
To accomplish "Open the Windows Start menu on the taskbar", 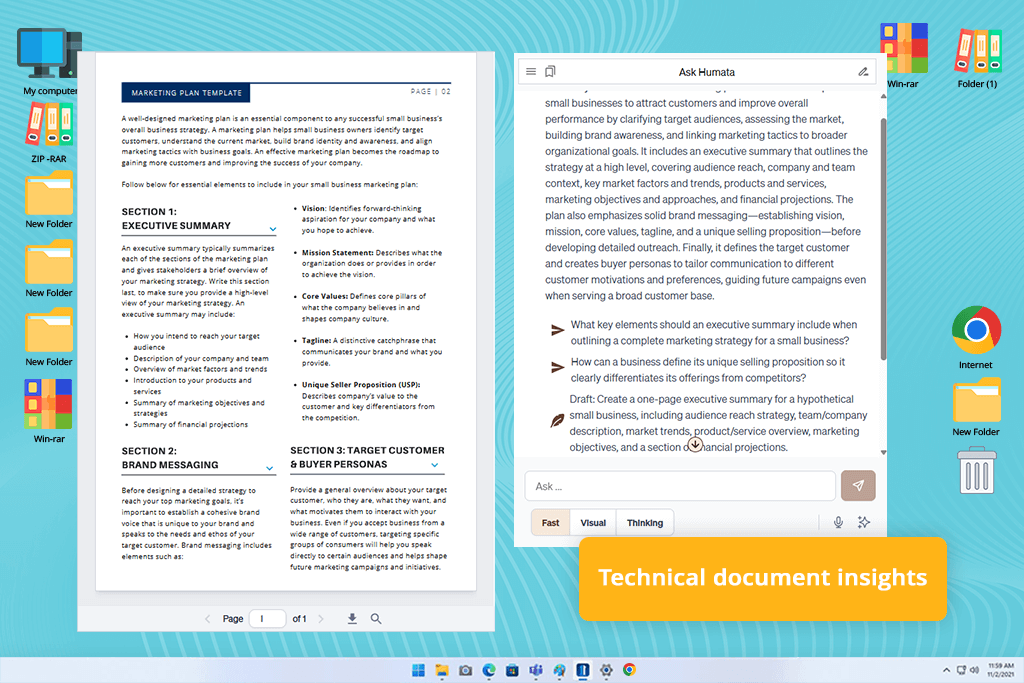I will pos(419,670).
